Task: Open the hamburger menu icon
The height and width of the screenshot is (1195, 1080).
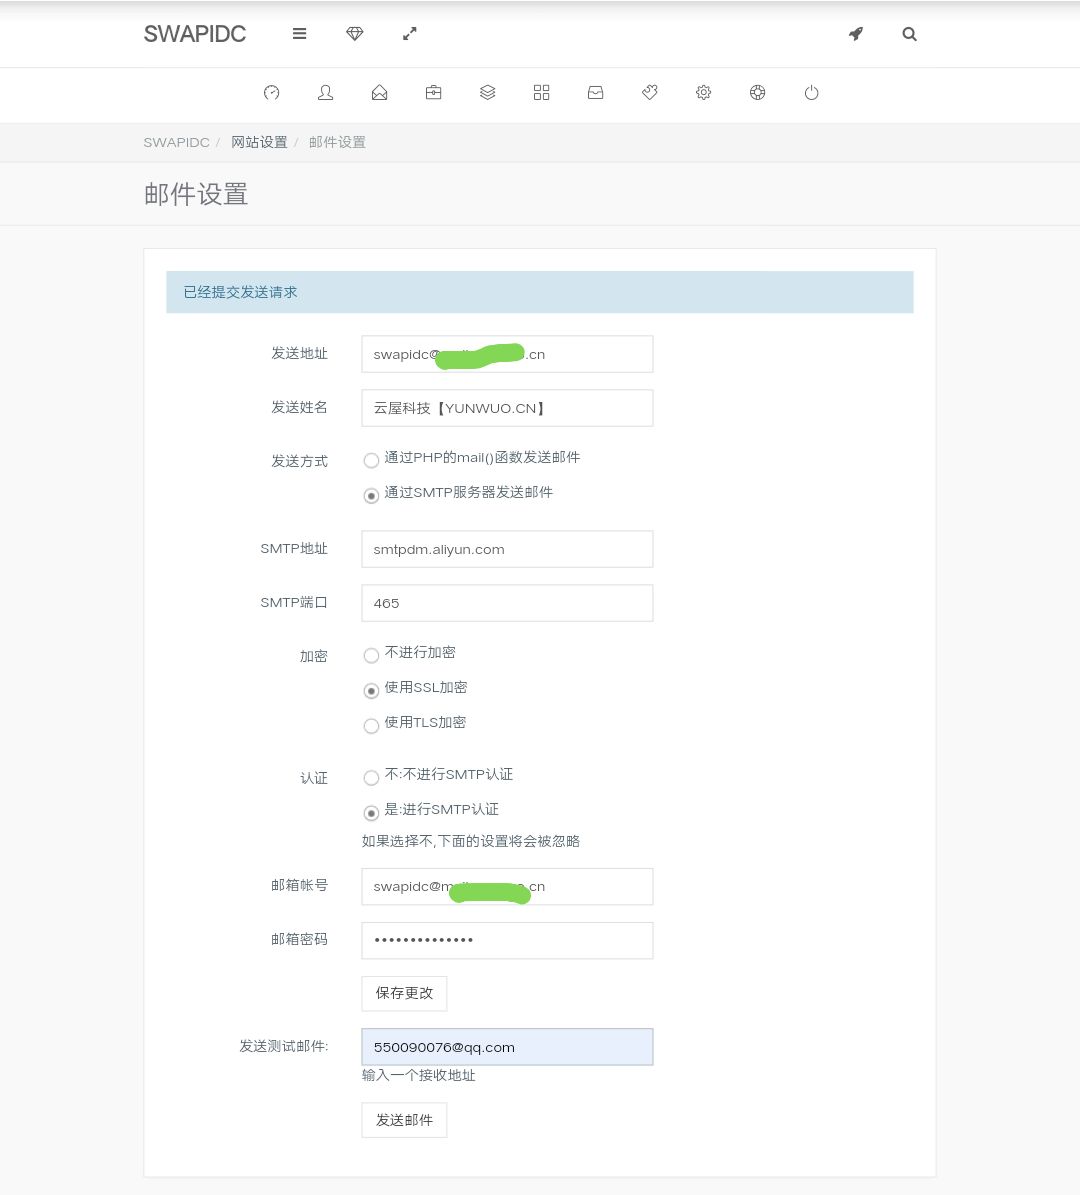Action: (x=299, y=33)
